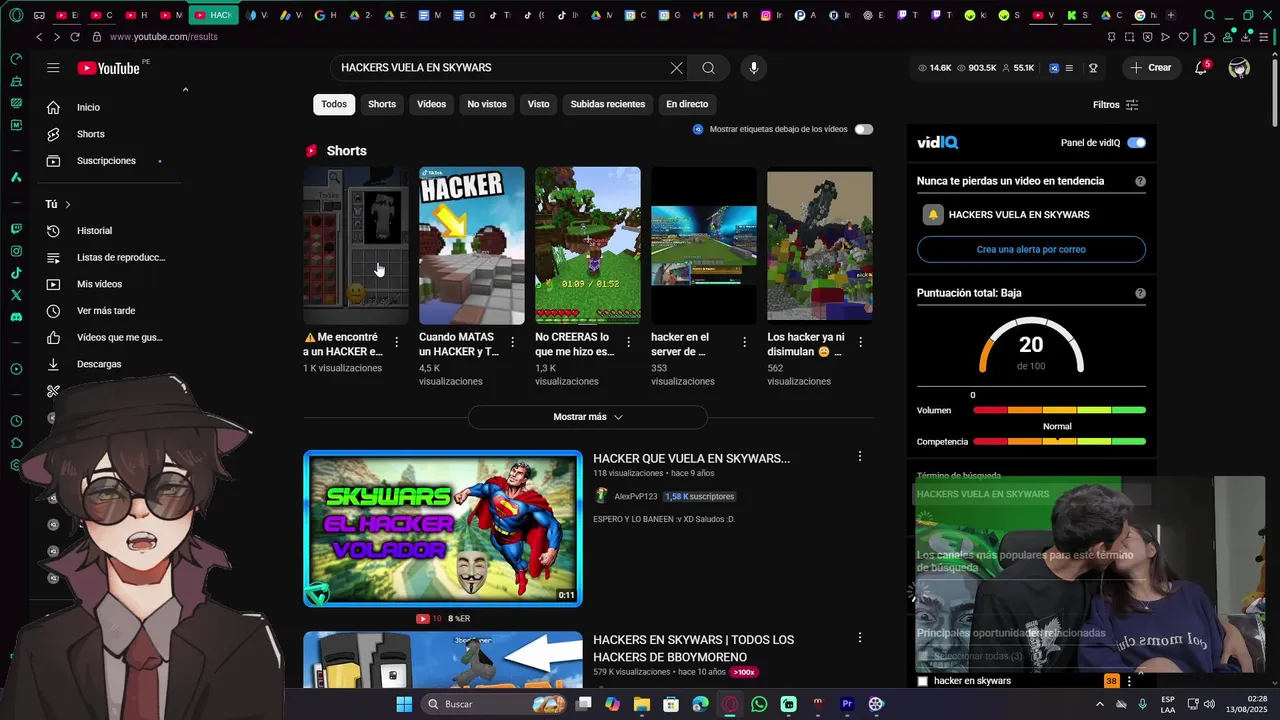Click the 'SKYWARS EL HACKER VOLADOR' thumbnail
Viewport: 1280px width, 720px height.
443,529
